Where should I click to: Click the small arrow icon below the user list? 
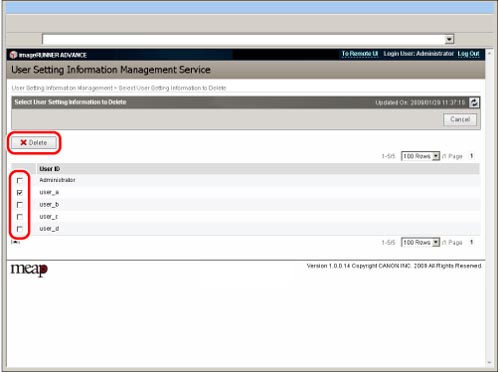pos(15,242)
